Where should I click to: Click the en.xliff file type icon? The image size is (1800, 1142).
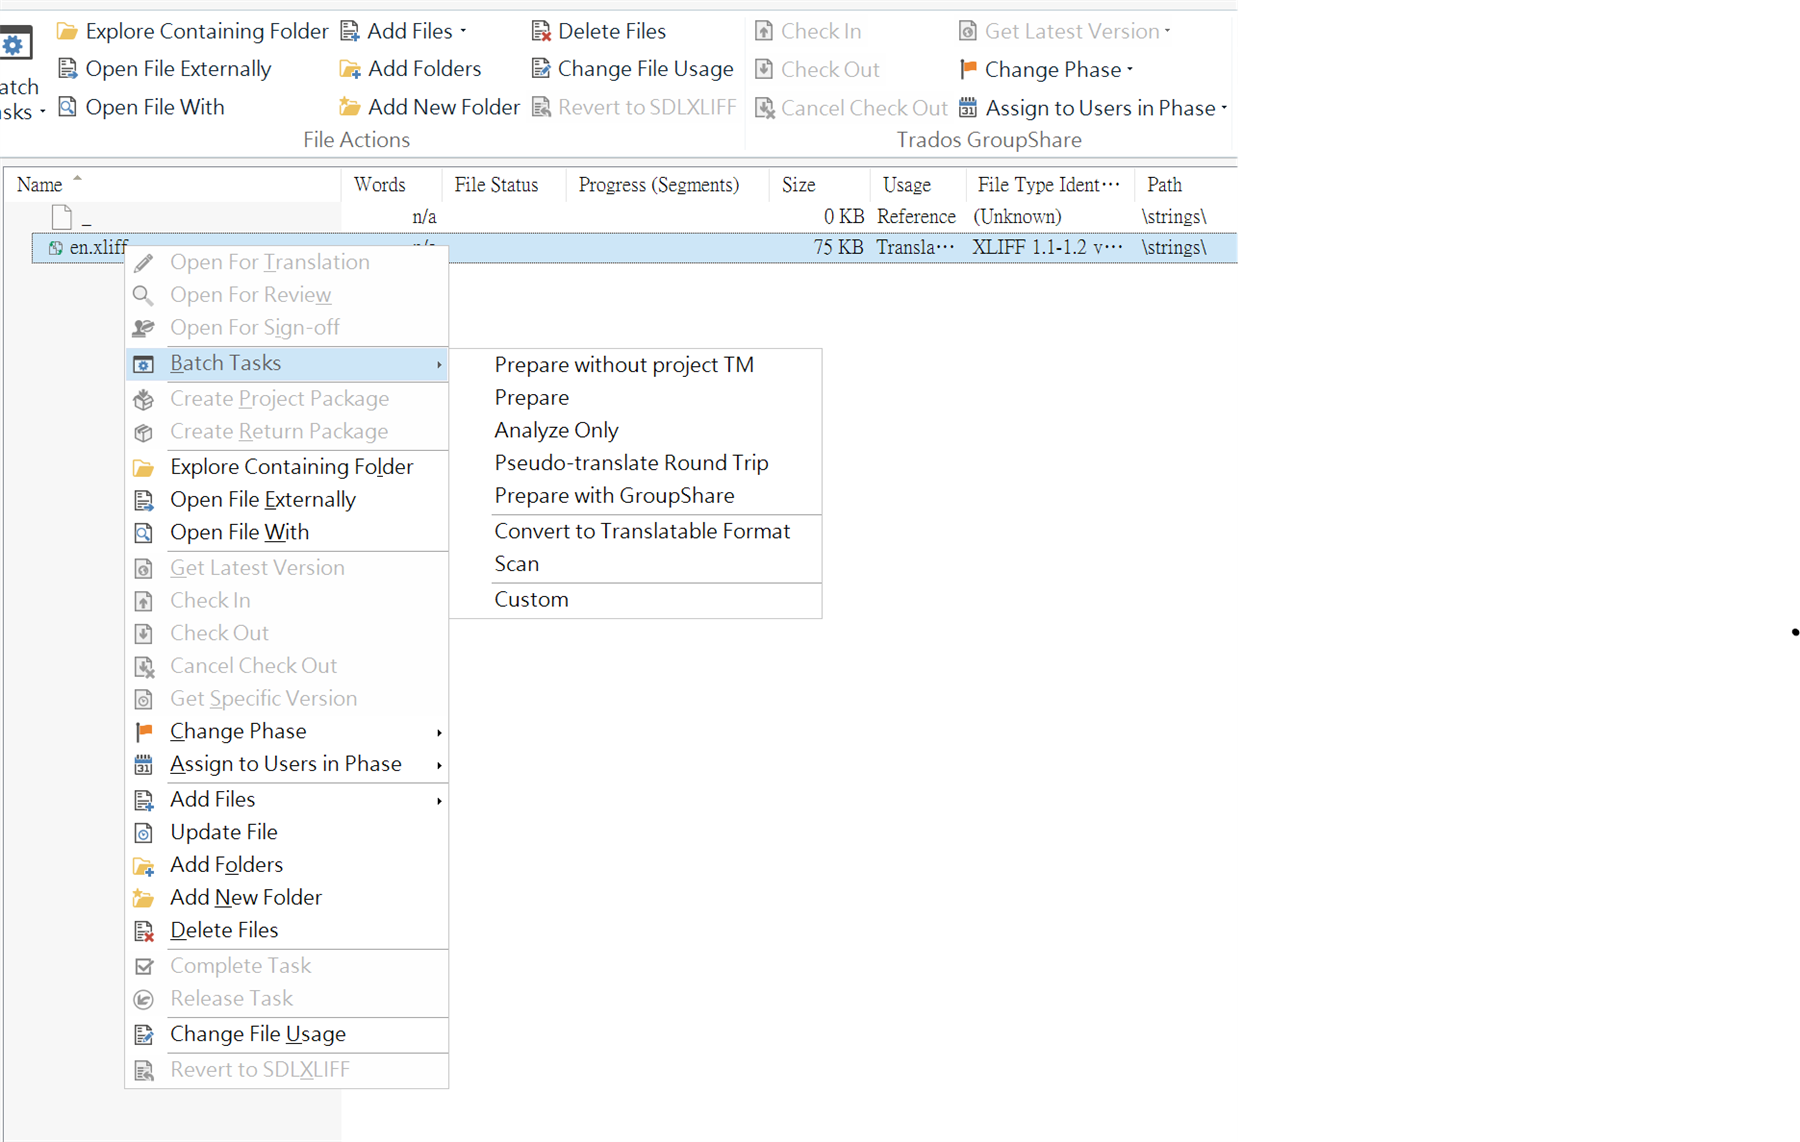[x=56, y=247]
